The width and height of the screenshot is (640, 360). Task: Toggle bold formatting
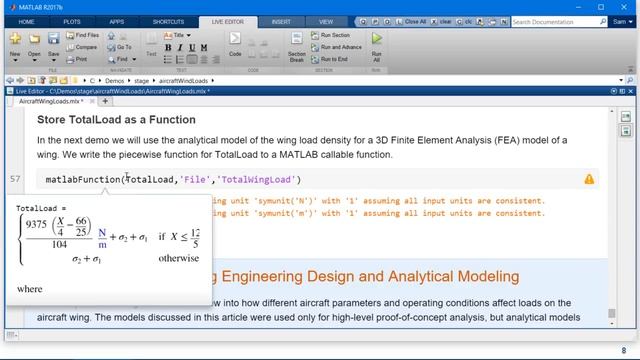point(168,48)
